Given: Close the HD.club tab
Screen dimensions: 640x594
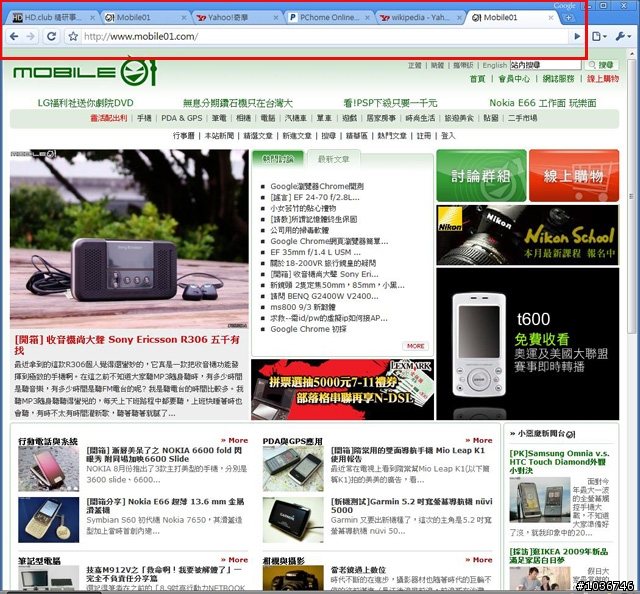Looking at the screenshot, I should coord(92,18).
